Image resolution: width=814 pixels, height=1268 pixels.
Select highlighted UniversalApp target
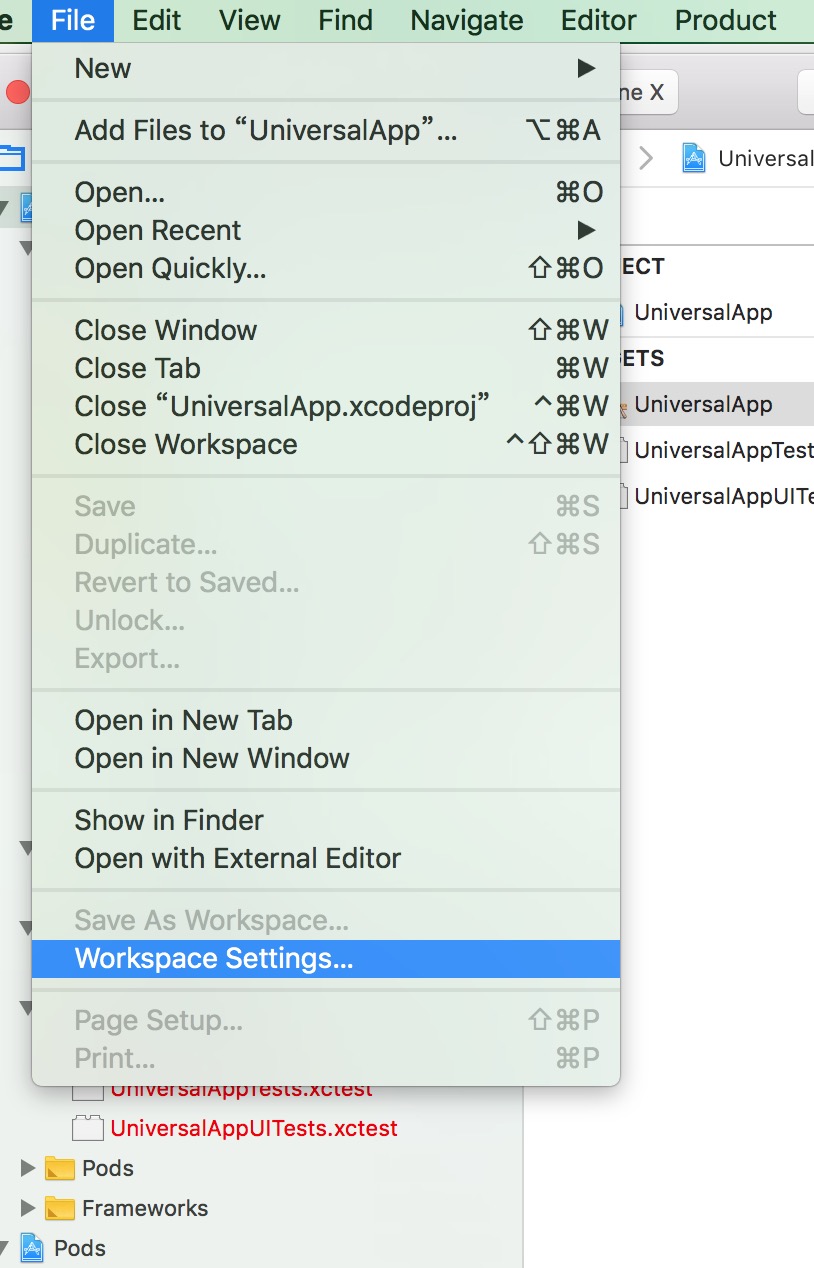(x=703, y=404)
